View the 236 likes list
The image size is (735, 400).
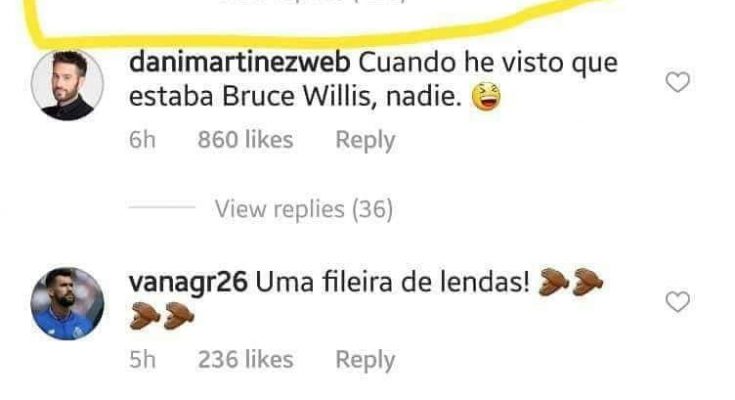click(x=245, y=360)
